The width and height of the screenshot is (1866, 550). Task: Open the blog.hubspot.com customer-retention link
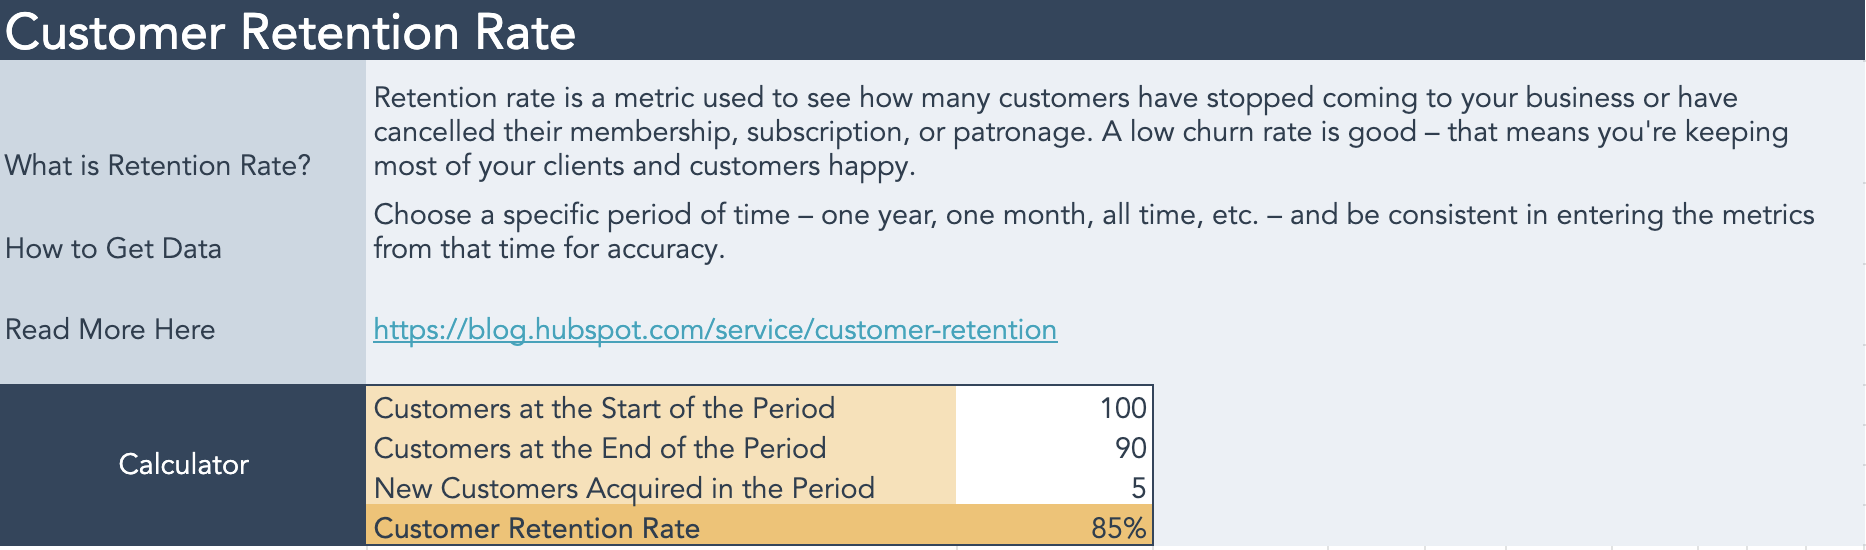click(x=714, y=330)
